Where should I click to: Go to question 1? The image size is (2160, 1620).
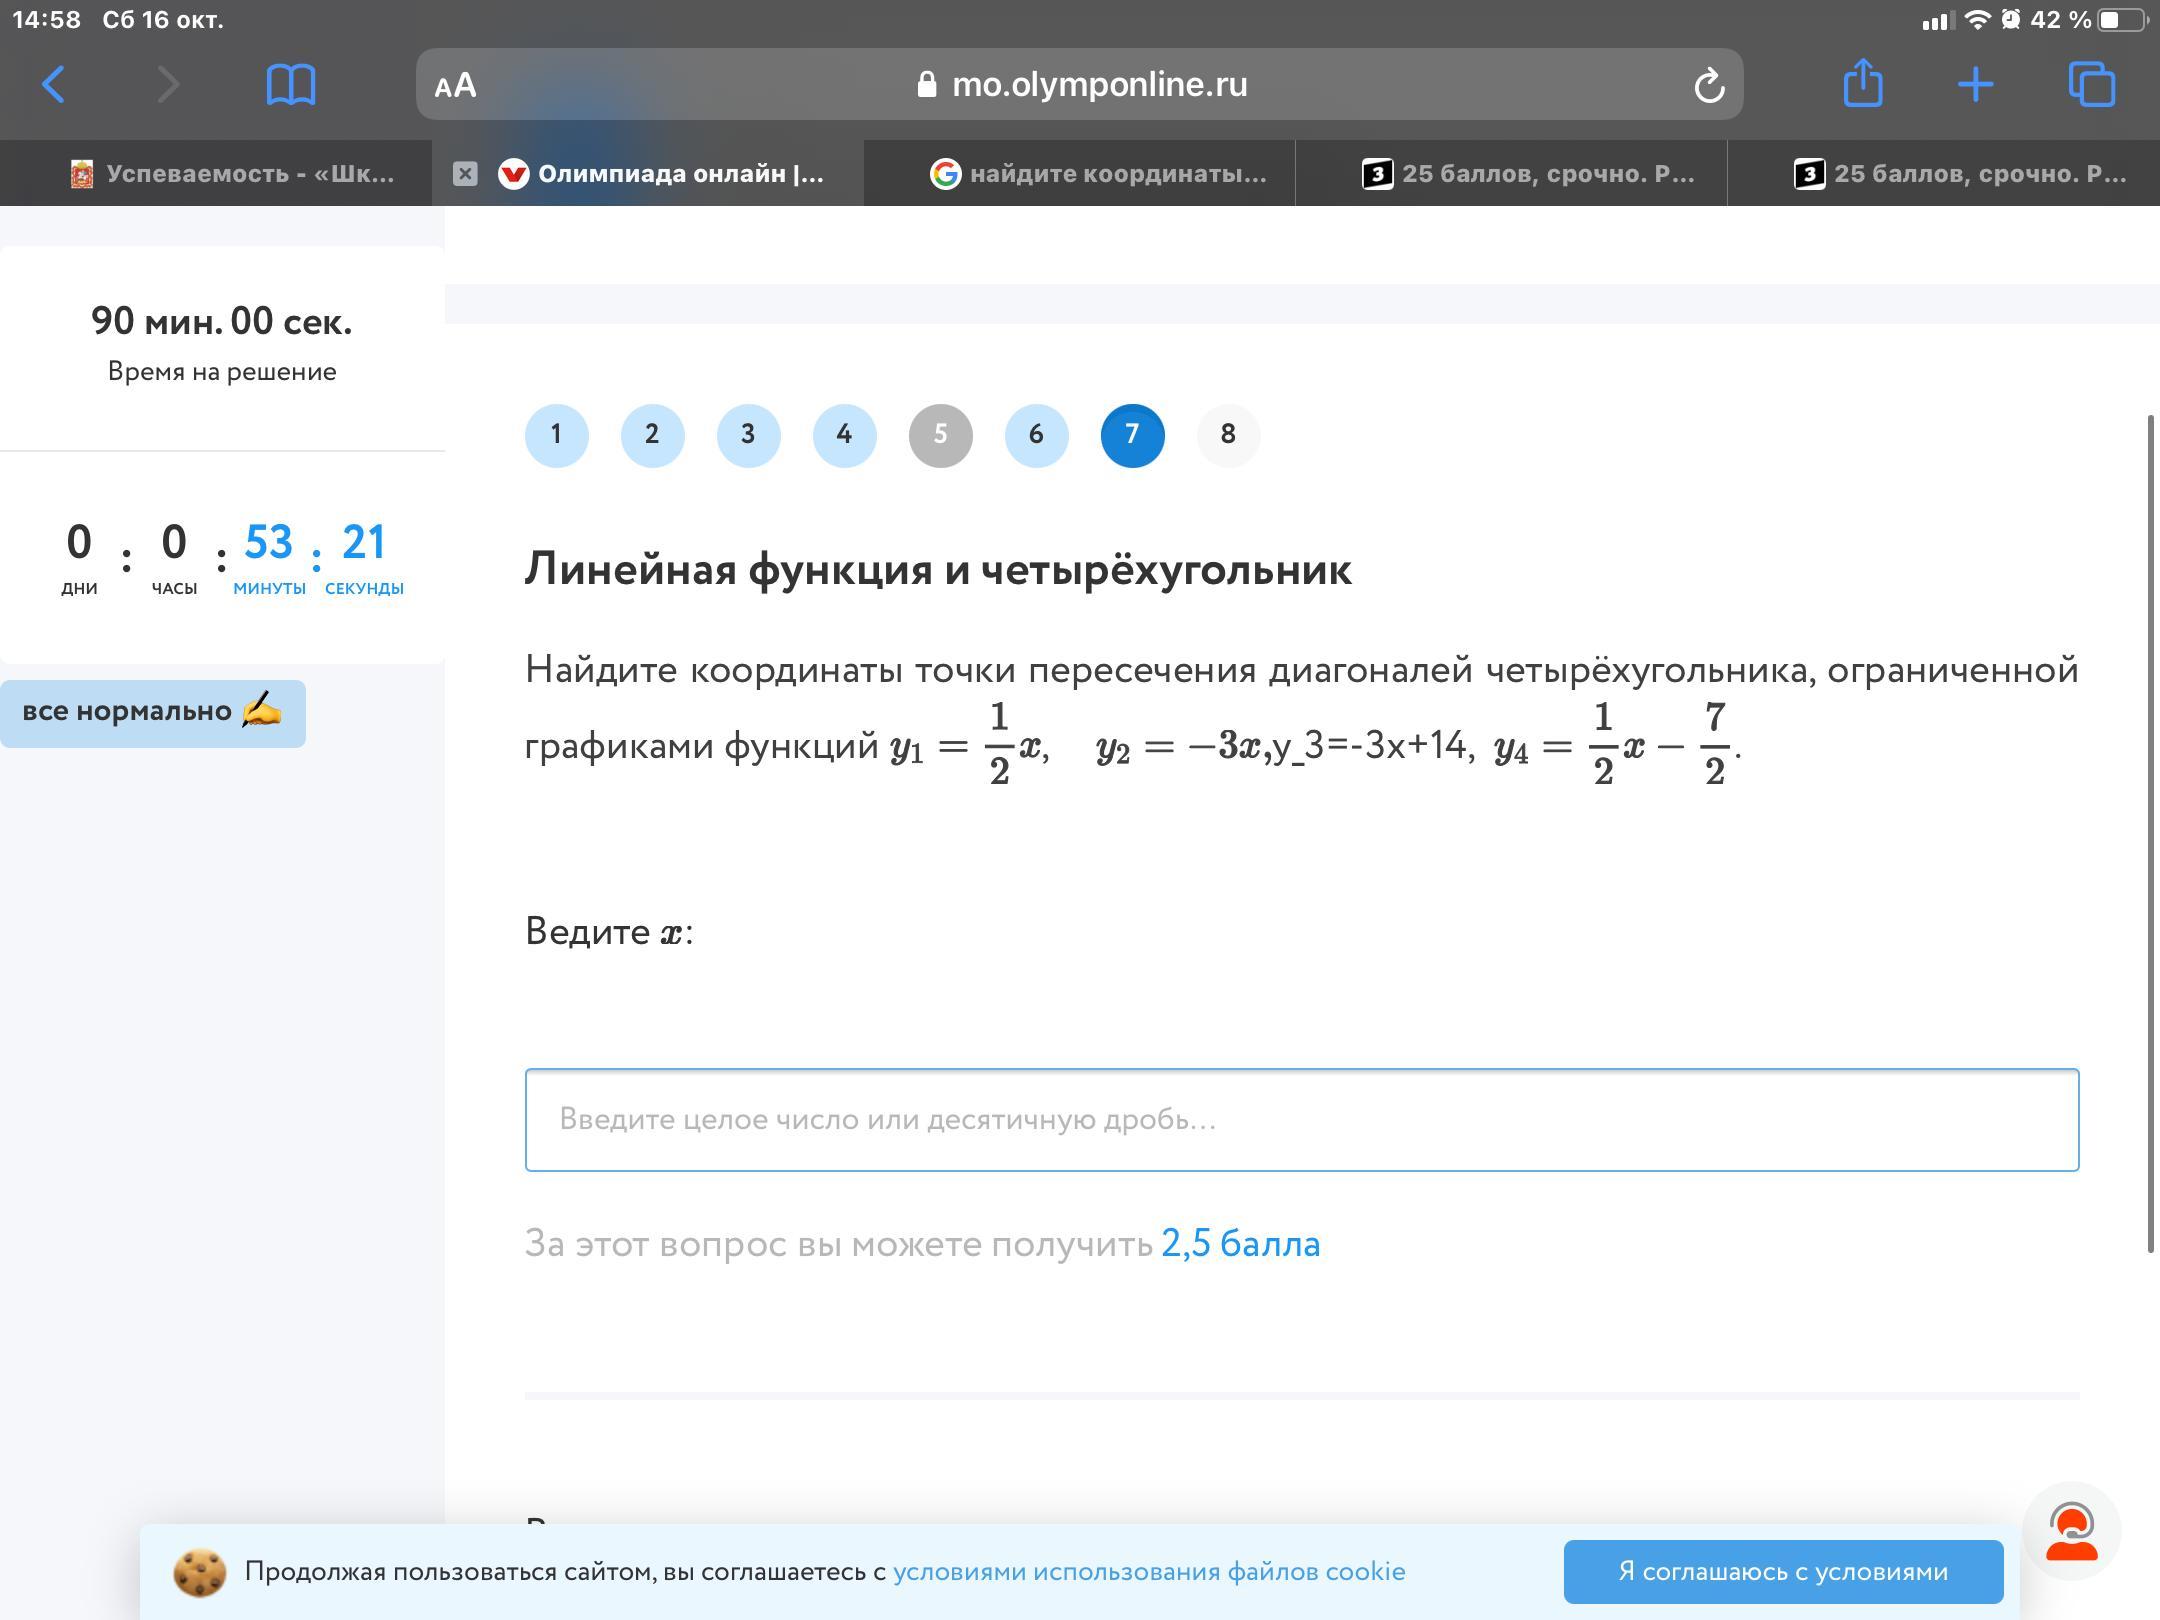click(556, 435)
